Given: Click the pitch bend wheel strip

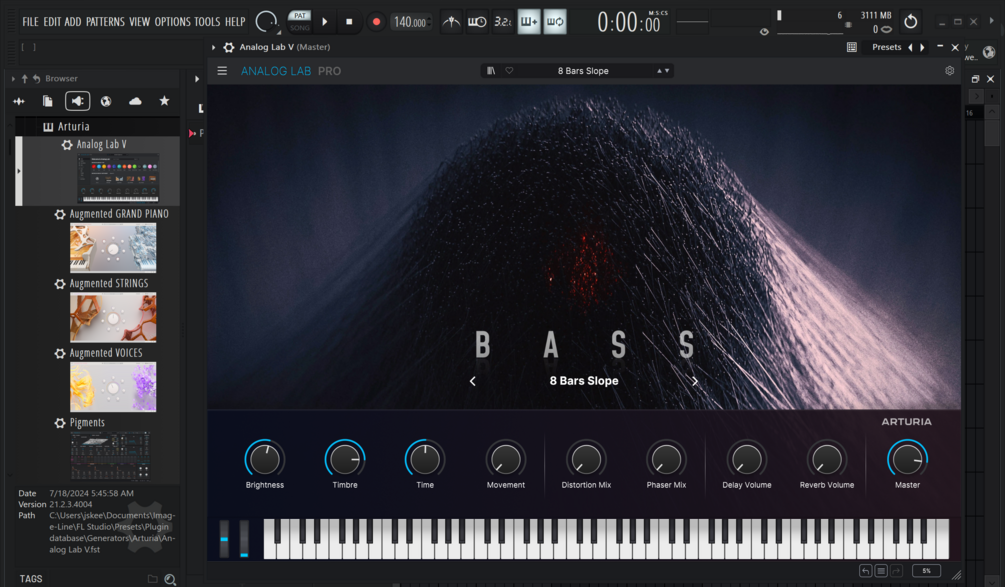Looking at the screenshot, I should click(224, 539).
